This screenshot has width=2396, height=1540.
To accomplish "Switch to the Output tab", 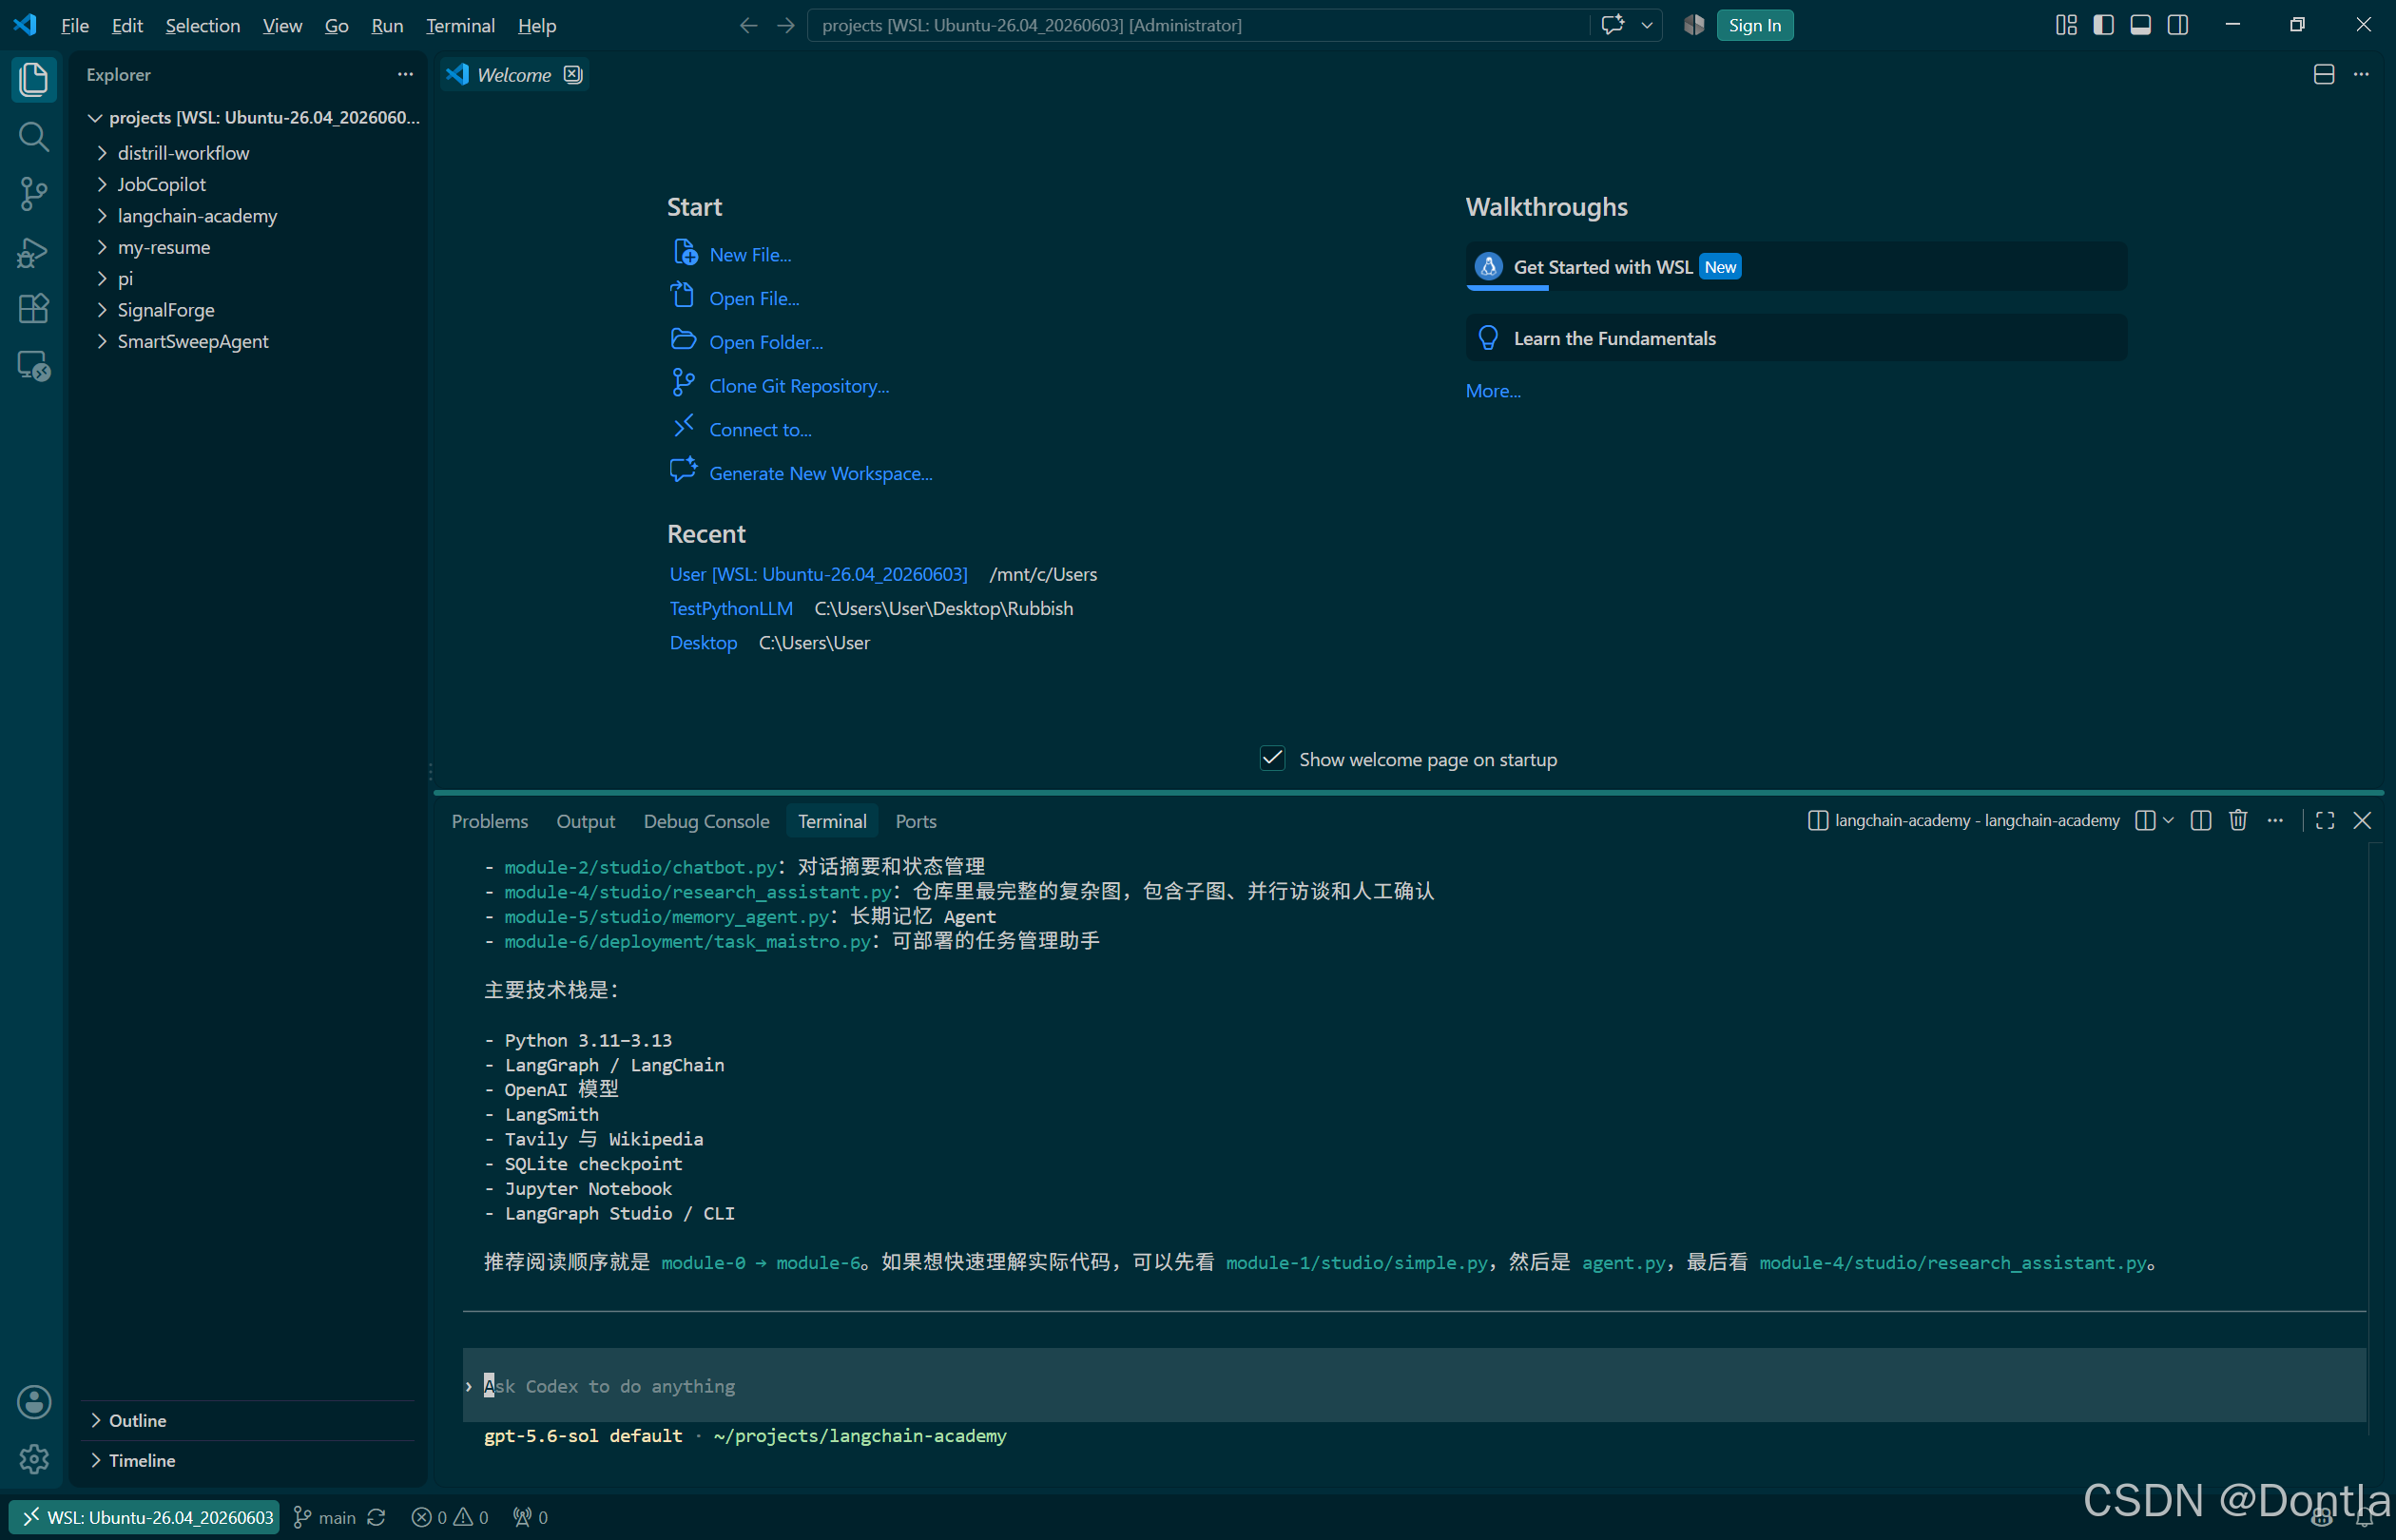I will [585, 821].
